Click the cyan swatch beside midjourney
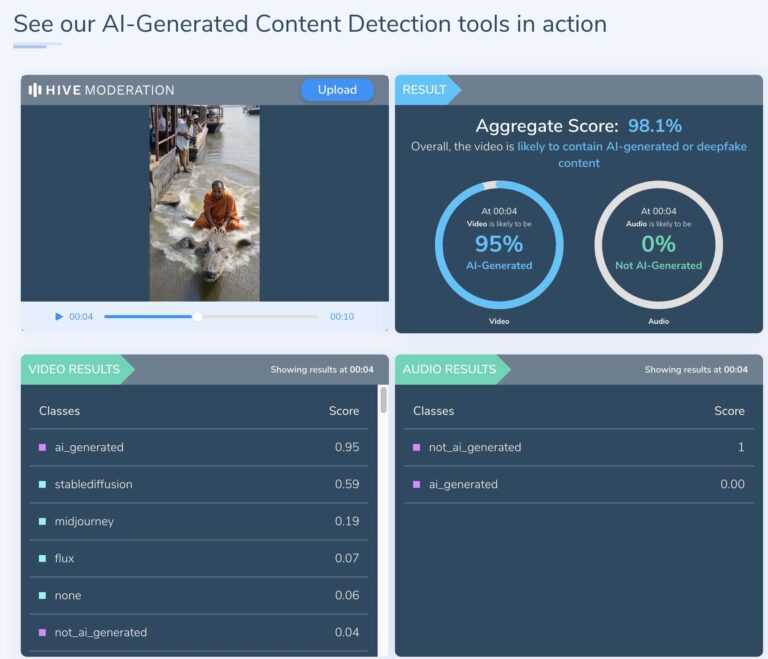This screenshot has width=768, height=659. [43, 521]
